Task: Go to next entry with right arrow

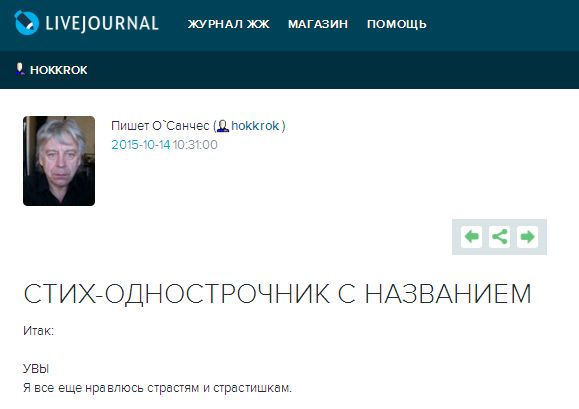Action: (x=527, y=237)
